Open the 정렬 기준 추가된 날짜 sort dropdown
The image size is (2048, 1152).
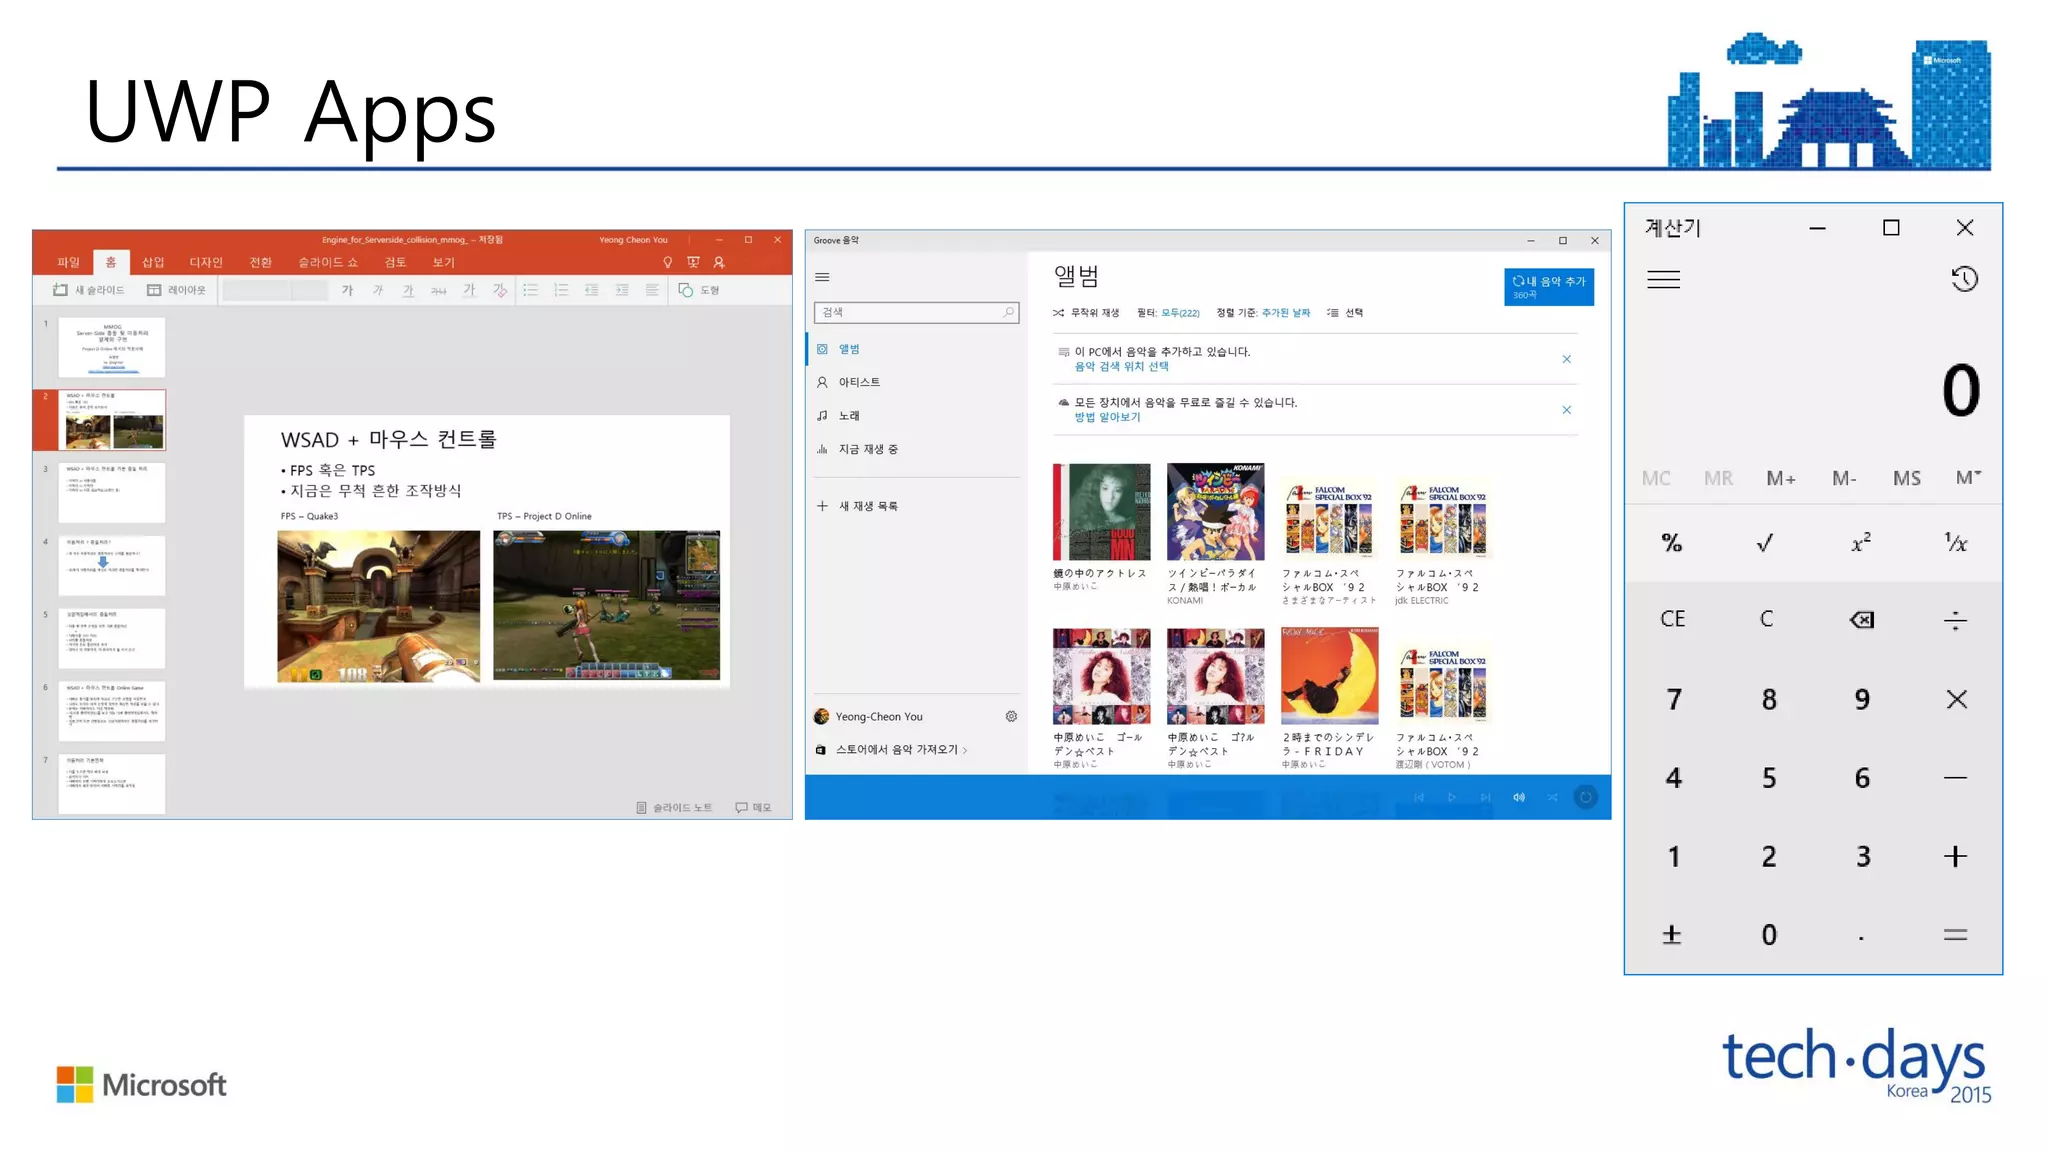coord(1263,313)
